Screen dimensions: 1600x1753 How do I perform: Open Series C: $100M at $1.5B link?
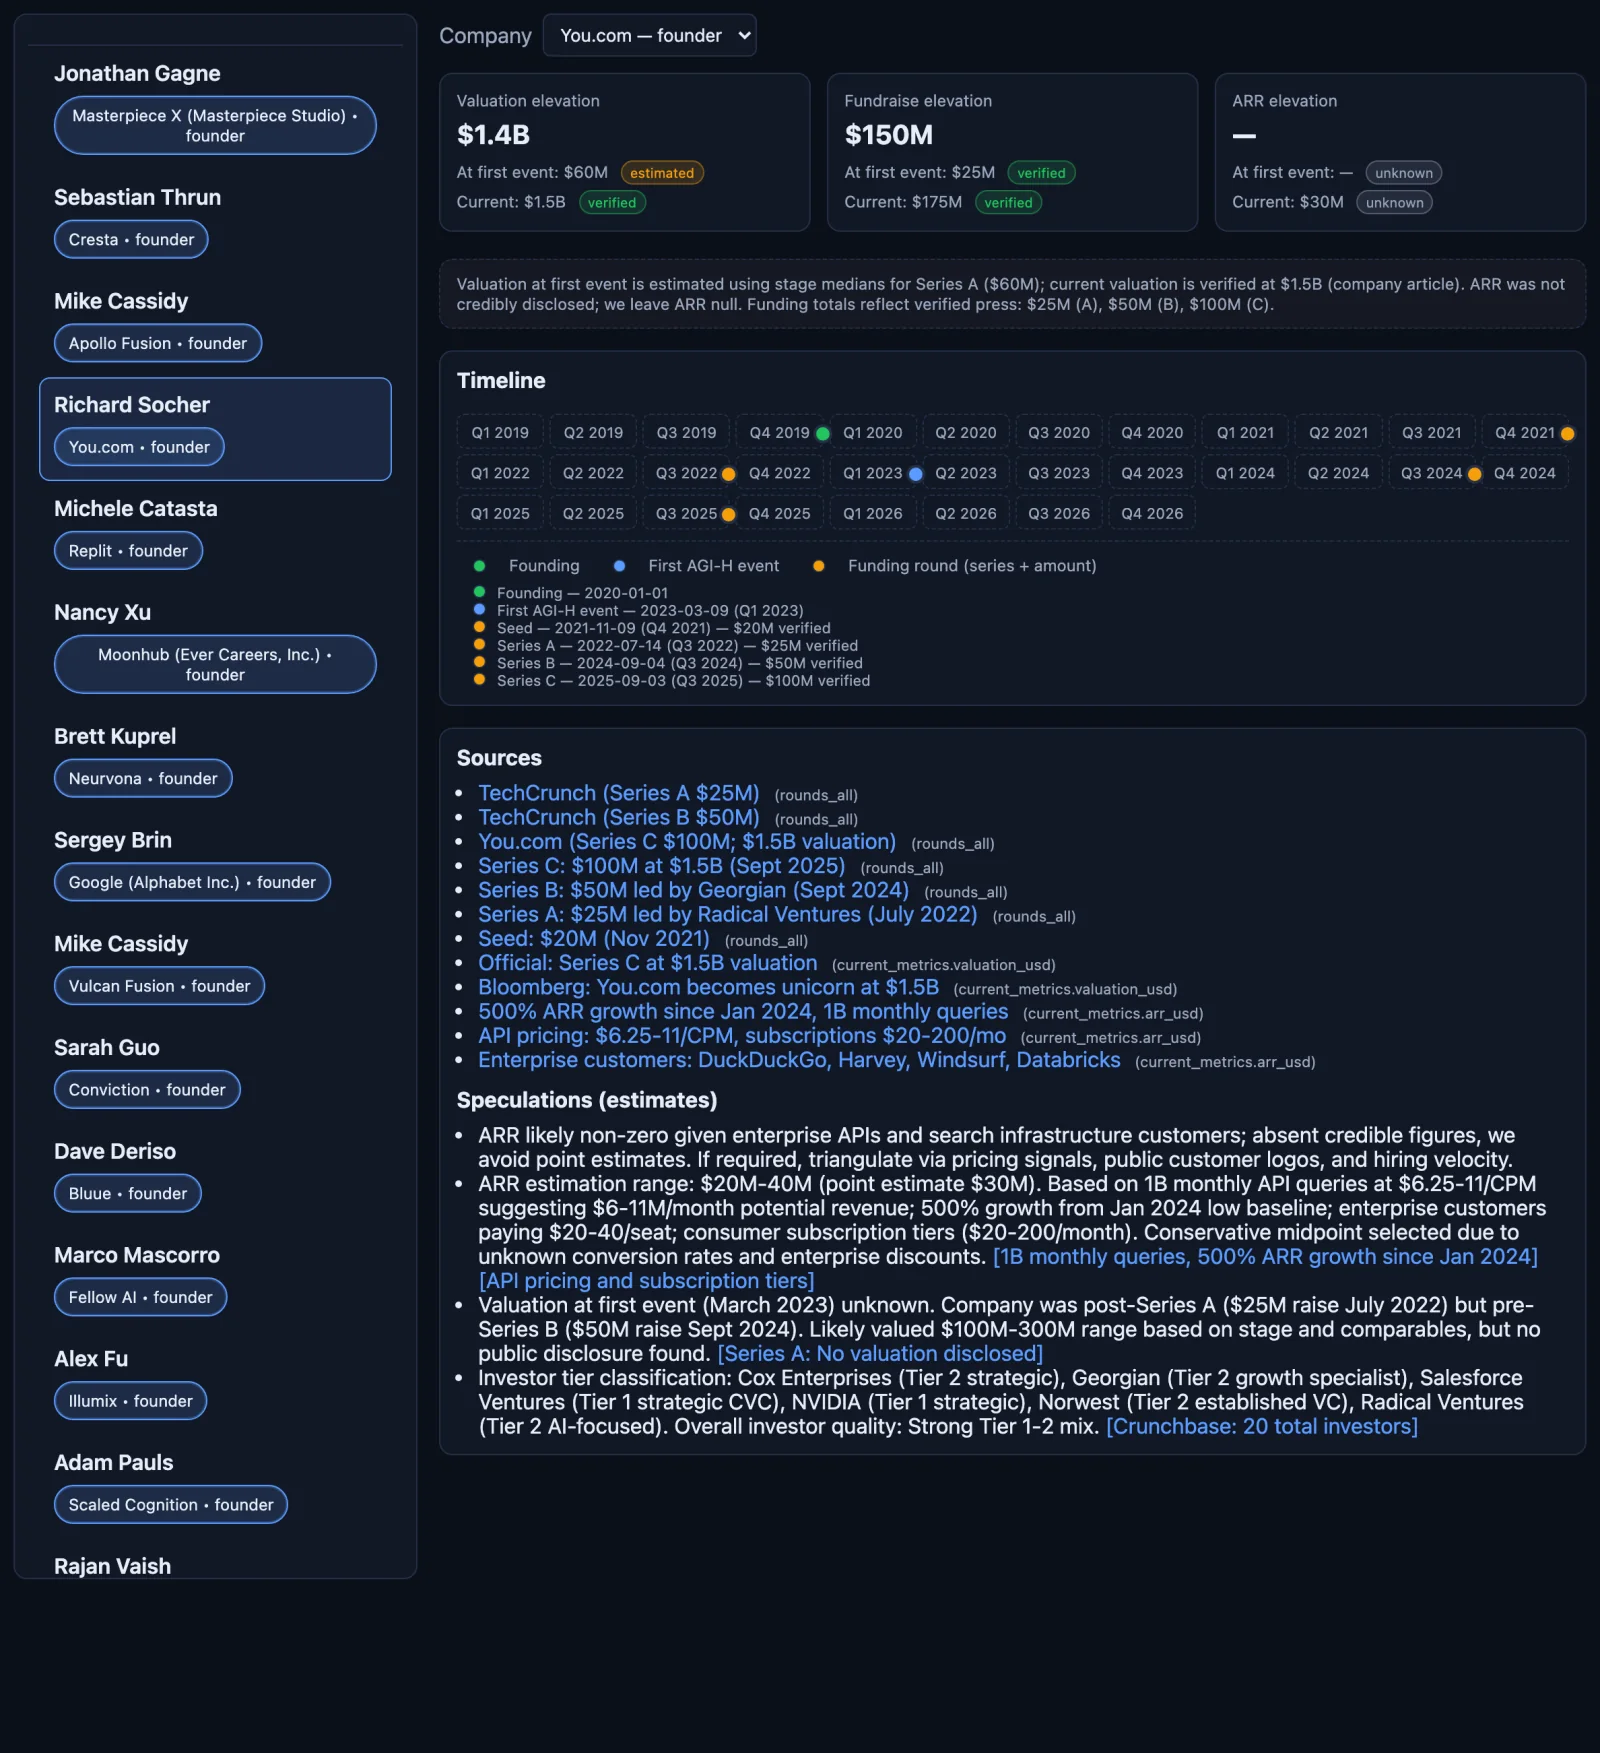pos(661,866)
